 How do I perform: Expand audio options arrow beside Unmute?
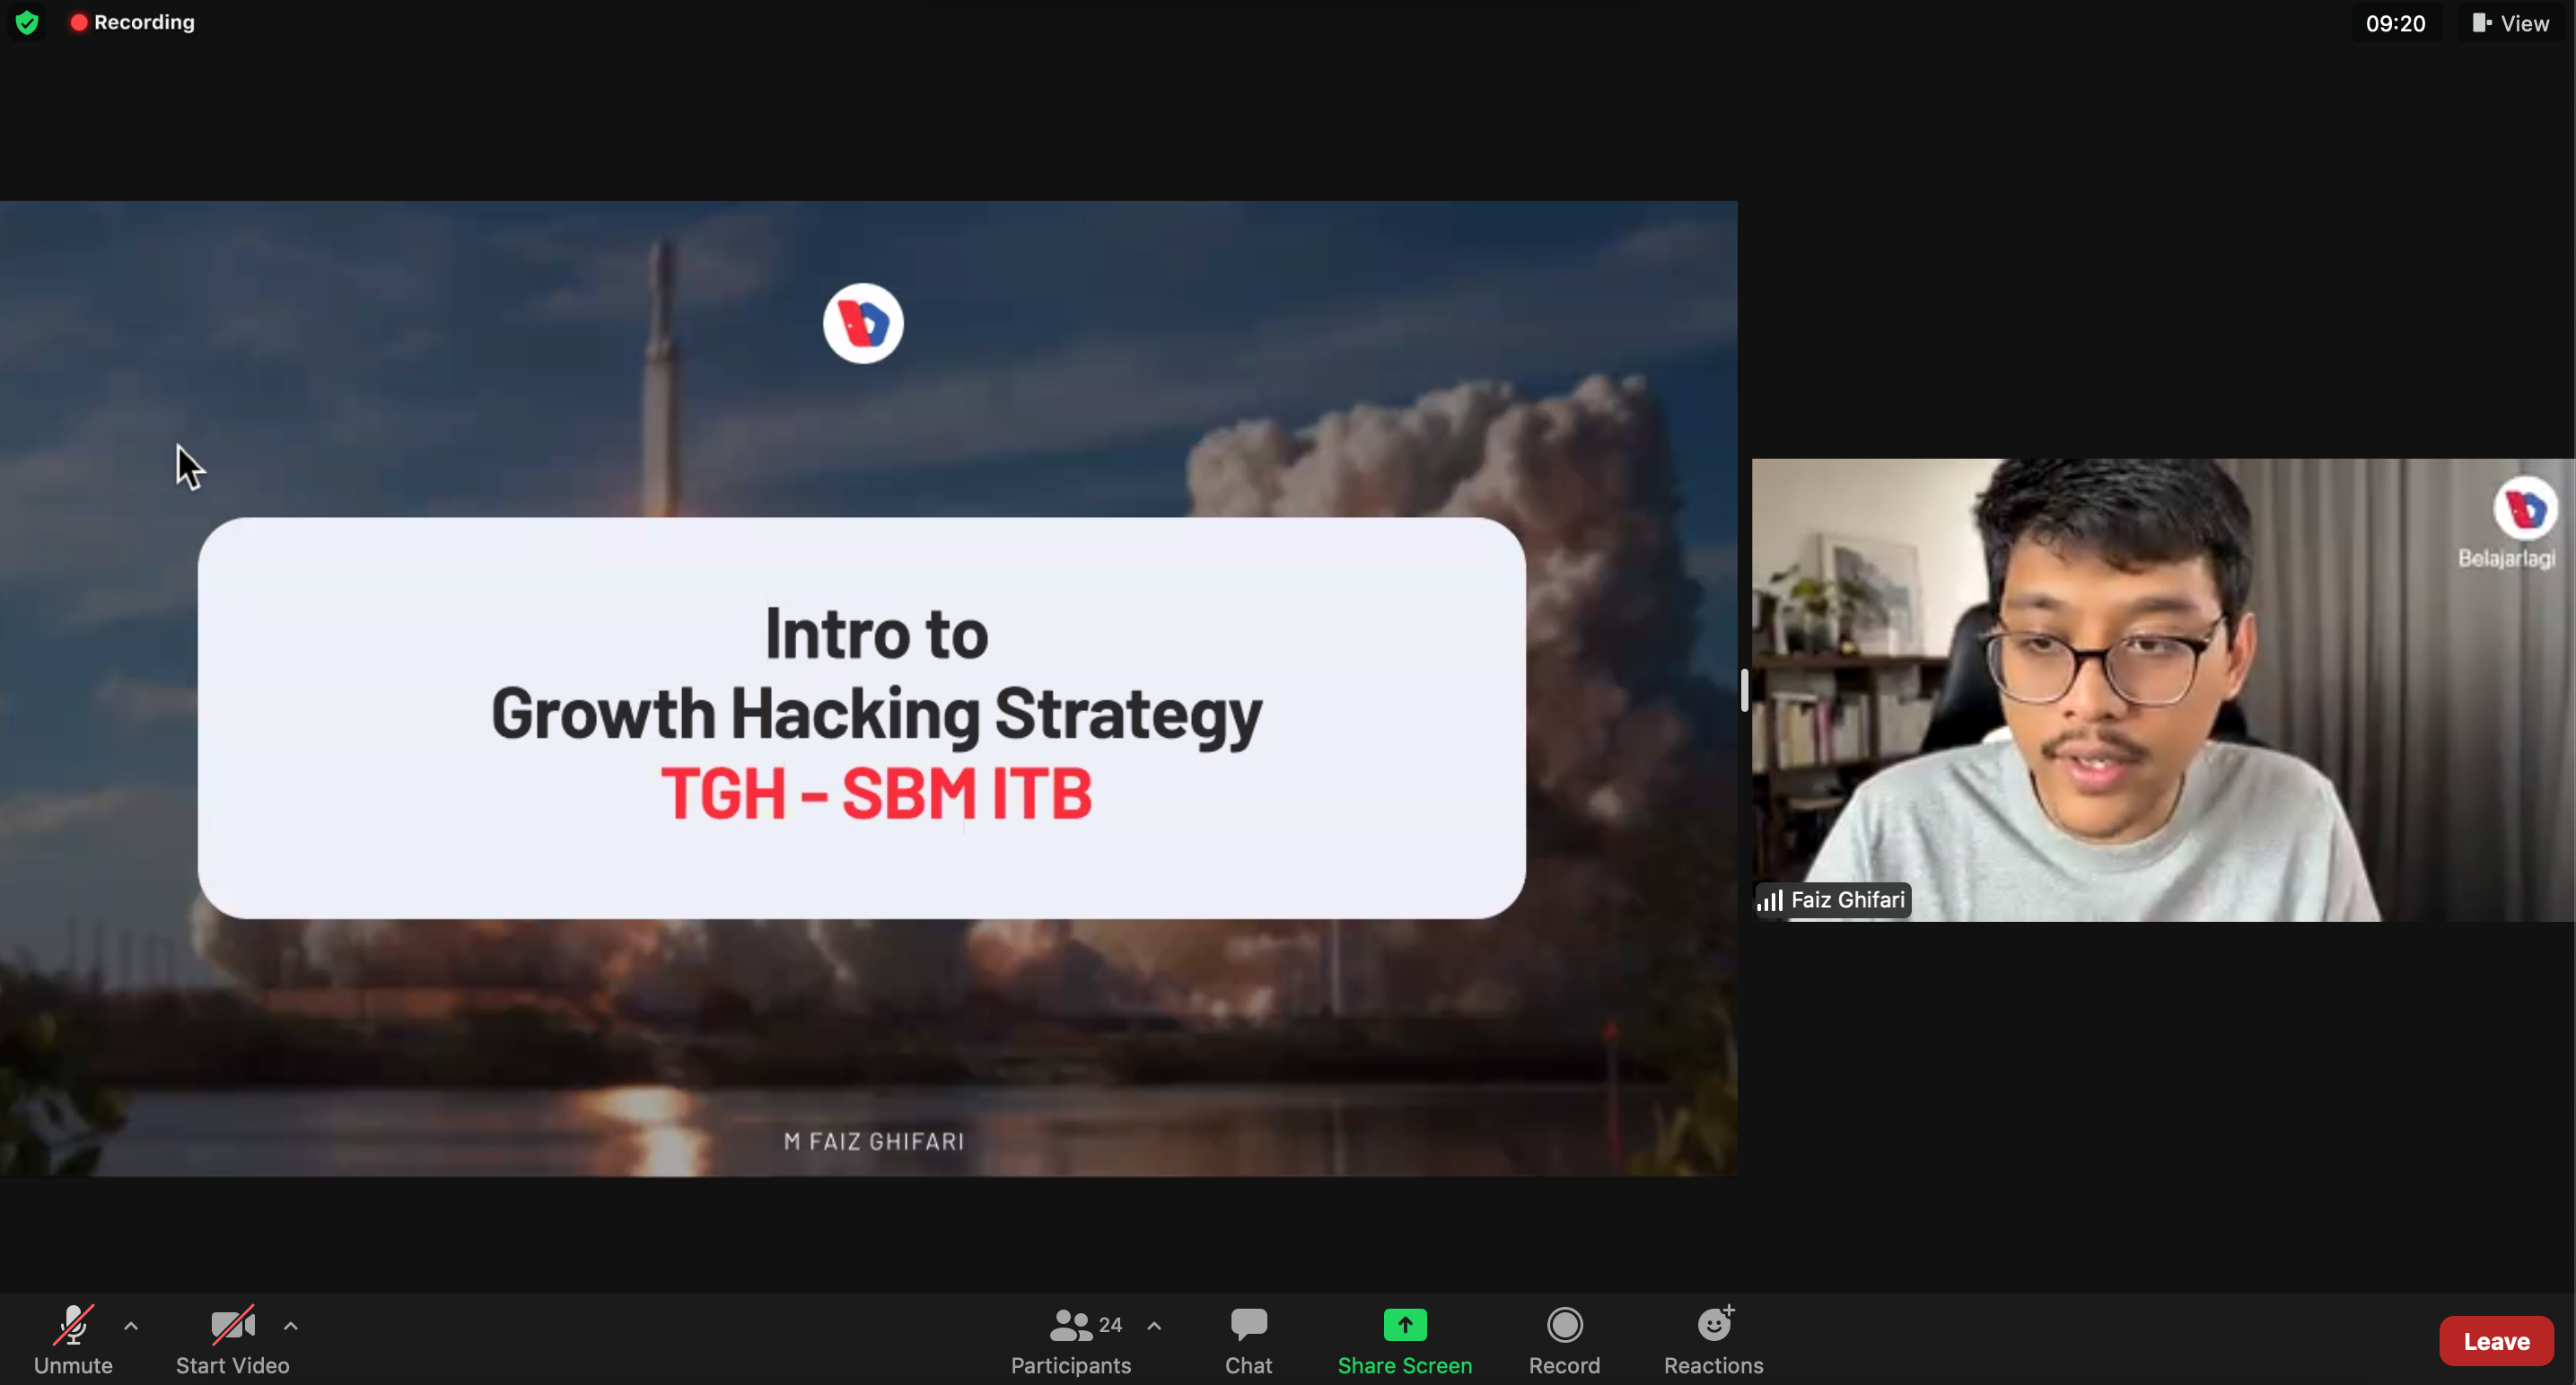pos(131,1326)
